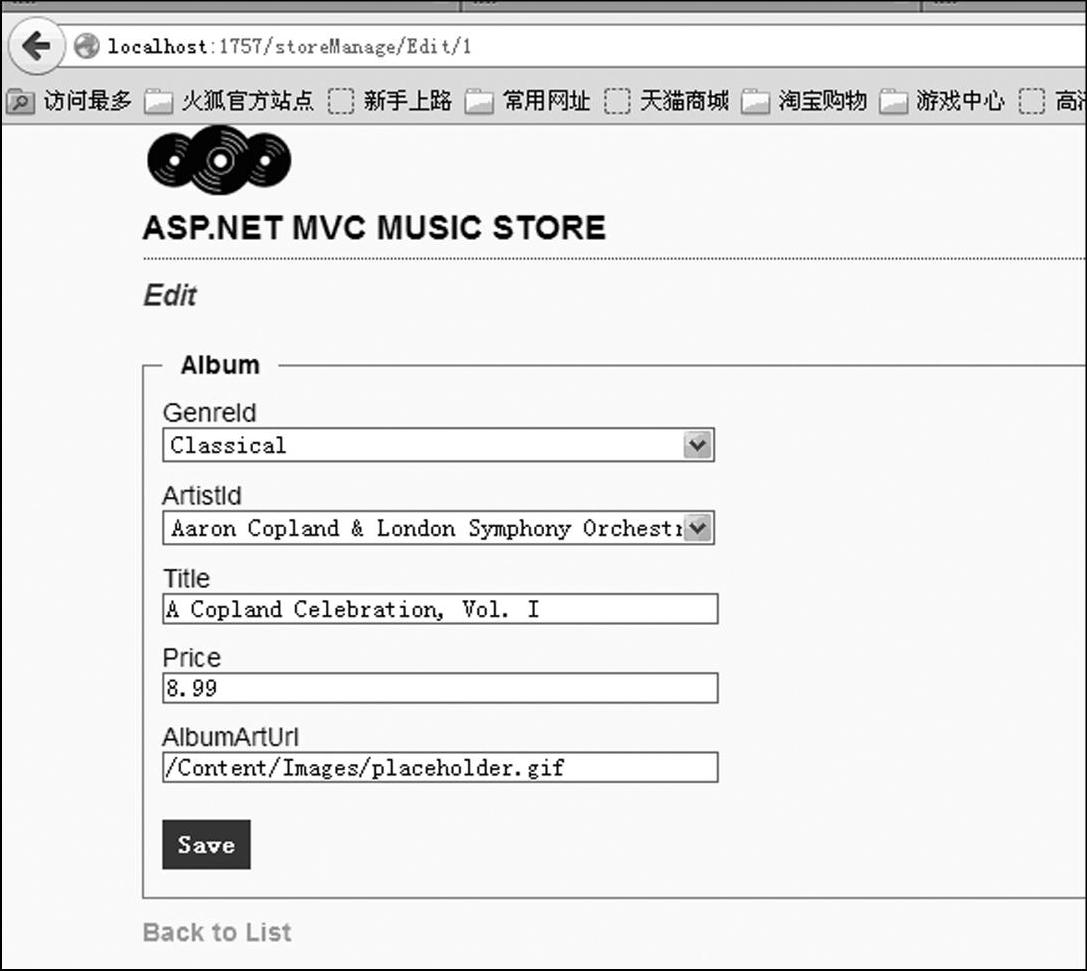Click the AlbumArtUrl label

(x=230, y=737)
